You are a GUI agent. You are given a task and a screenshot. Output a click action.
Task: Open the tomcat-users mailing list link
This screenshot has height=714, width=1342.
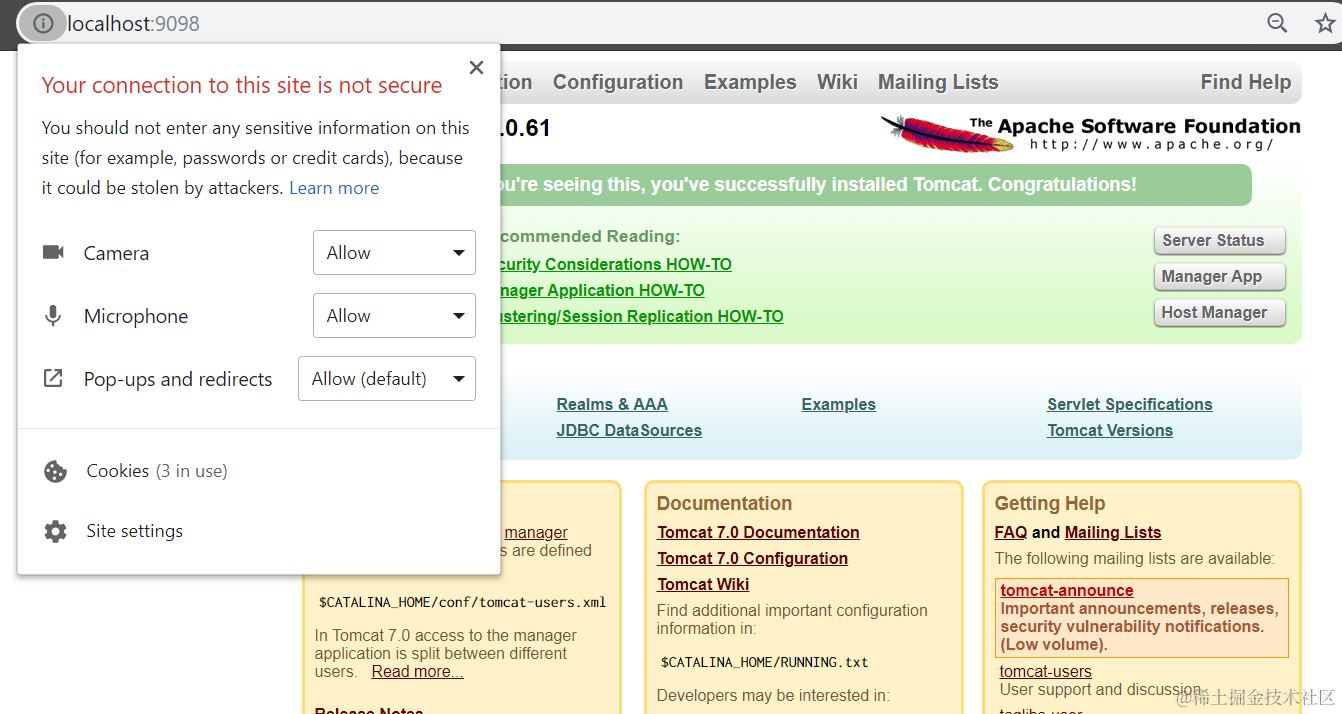[x=1046, y=671]
